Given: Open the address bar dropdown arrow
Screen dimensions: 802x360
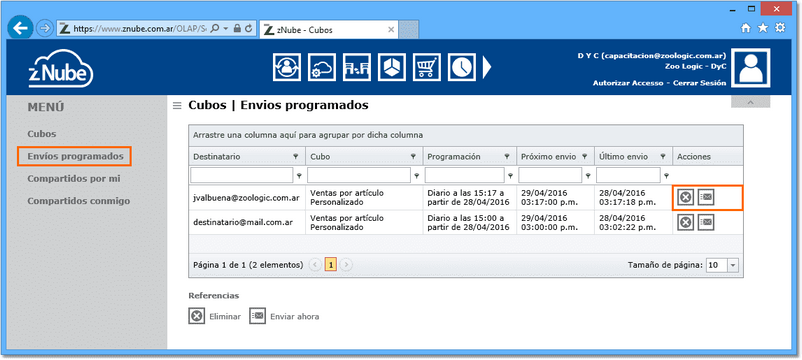Looking at the screenshot, I should [x=226, y=29].
